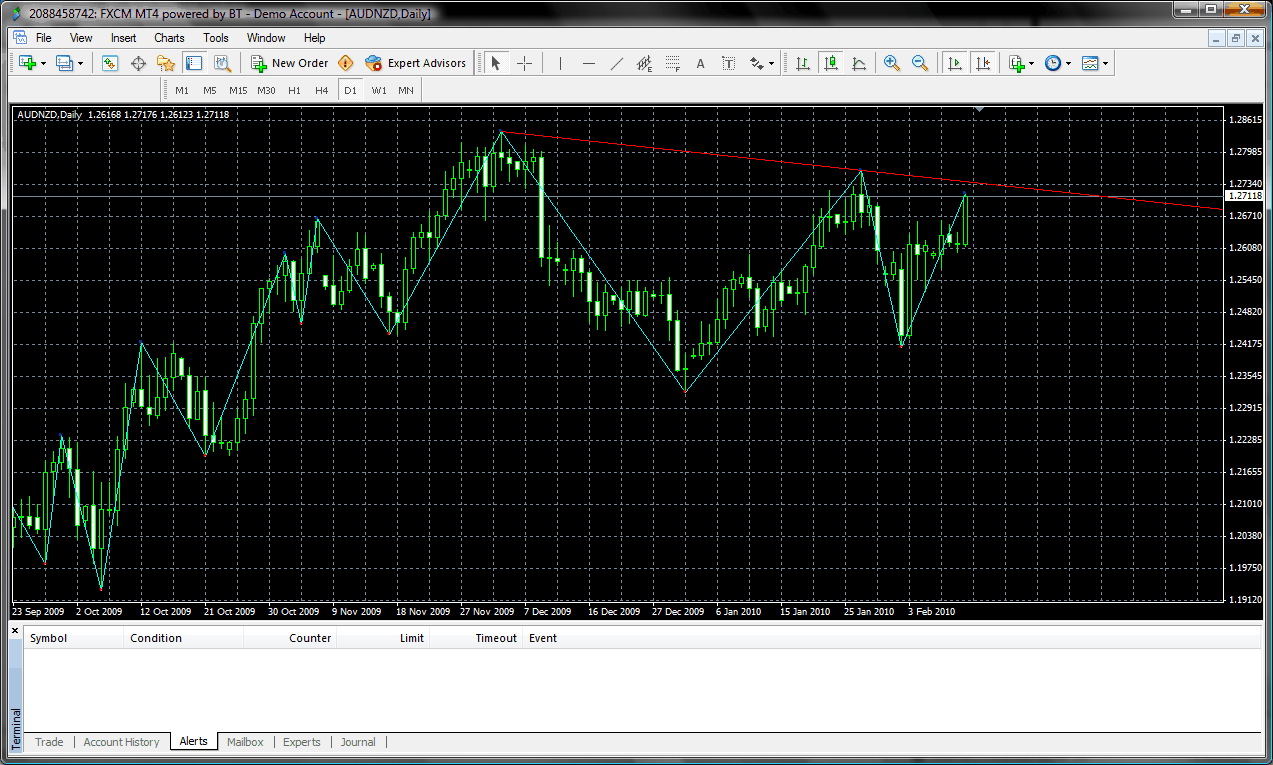Click the Symbol column header

(48, 638)
